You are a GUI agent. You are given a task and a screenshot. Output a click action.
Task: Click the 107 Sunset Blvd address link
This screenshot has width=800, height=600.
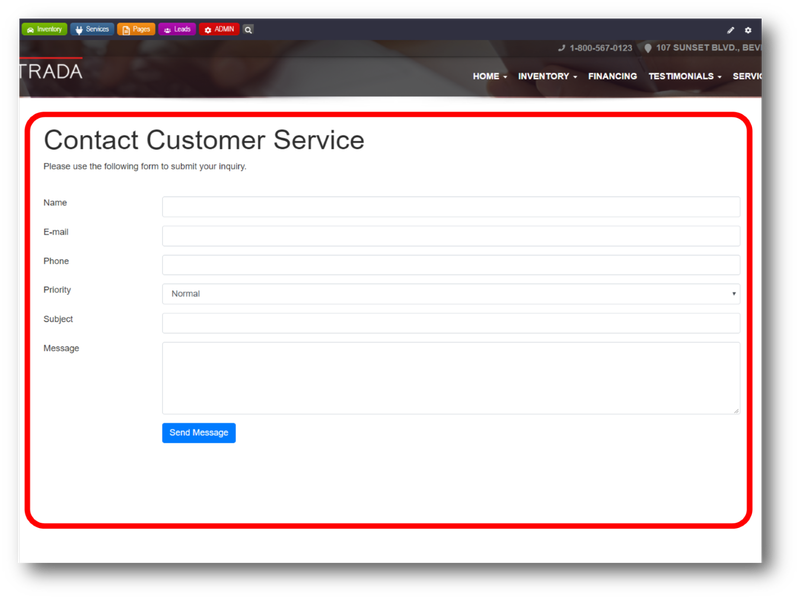[703, 48]
